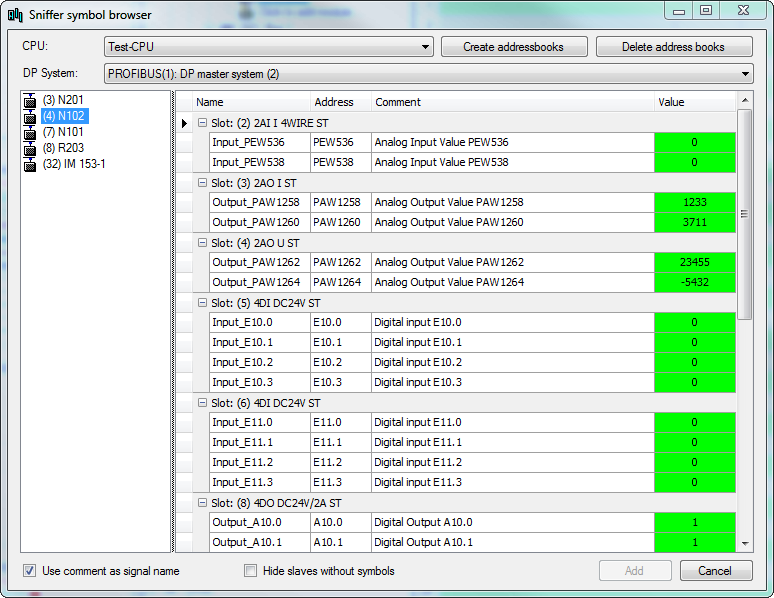Toggle Use comment as signal name
Viewport: 774px width, 598px height.
30,571
